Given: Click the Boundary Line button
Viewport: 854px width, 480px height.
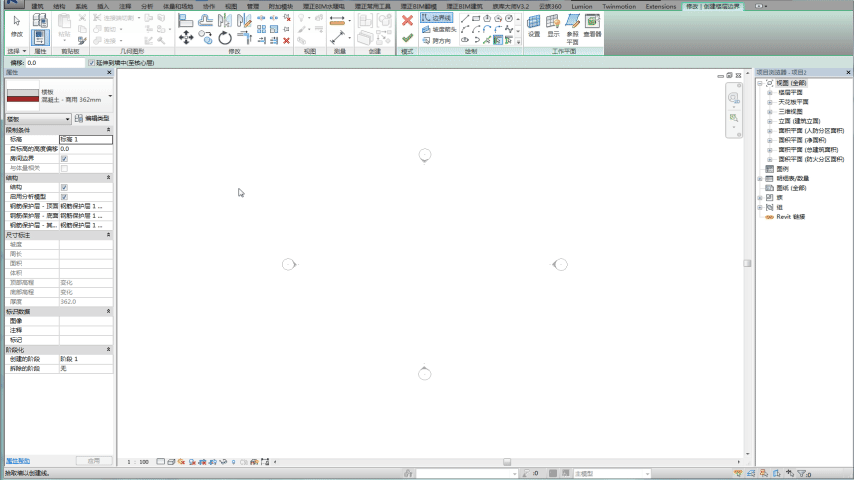Looking at the screenshot, I should (x=436, y=18).
